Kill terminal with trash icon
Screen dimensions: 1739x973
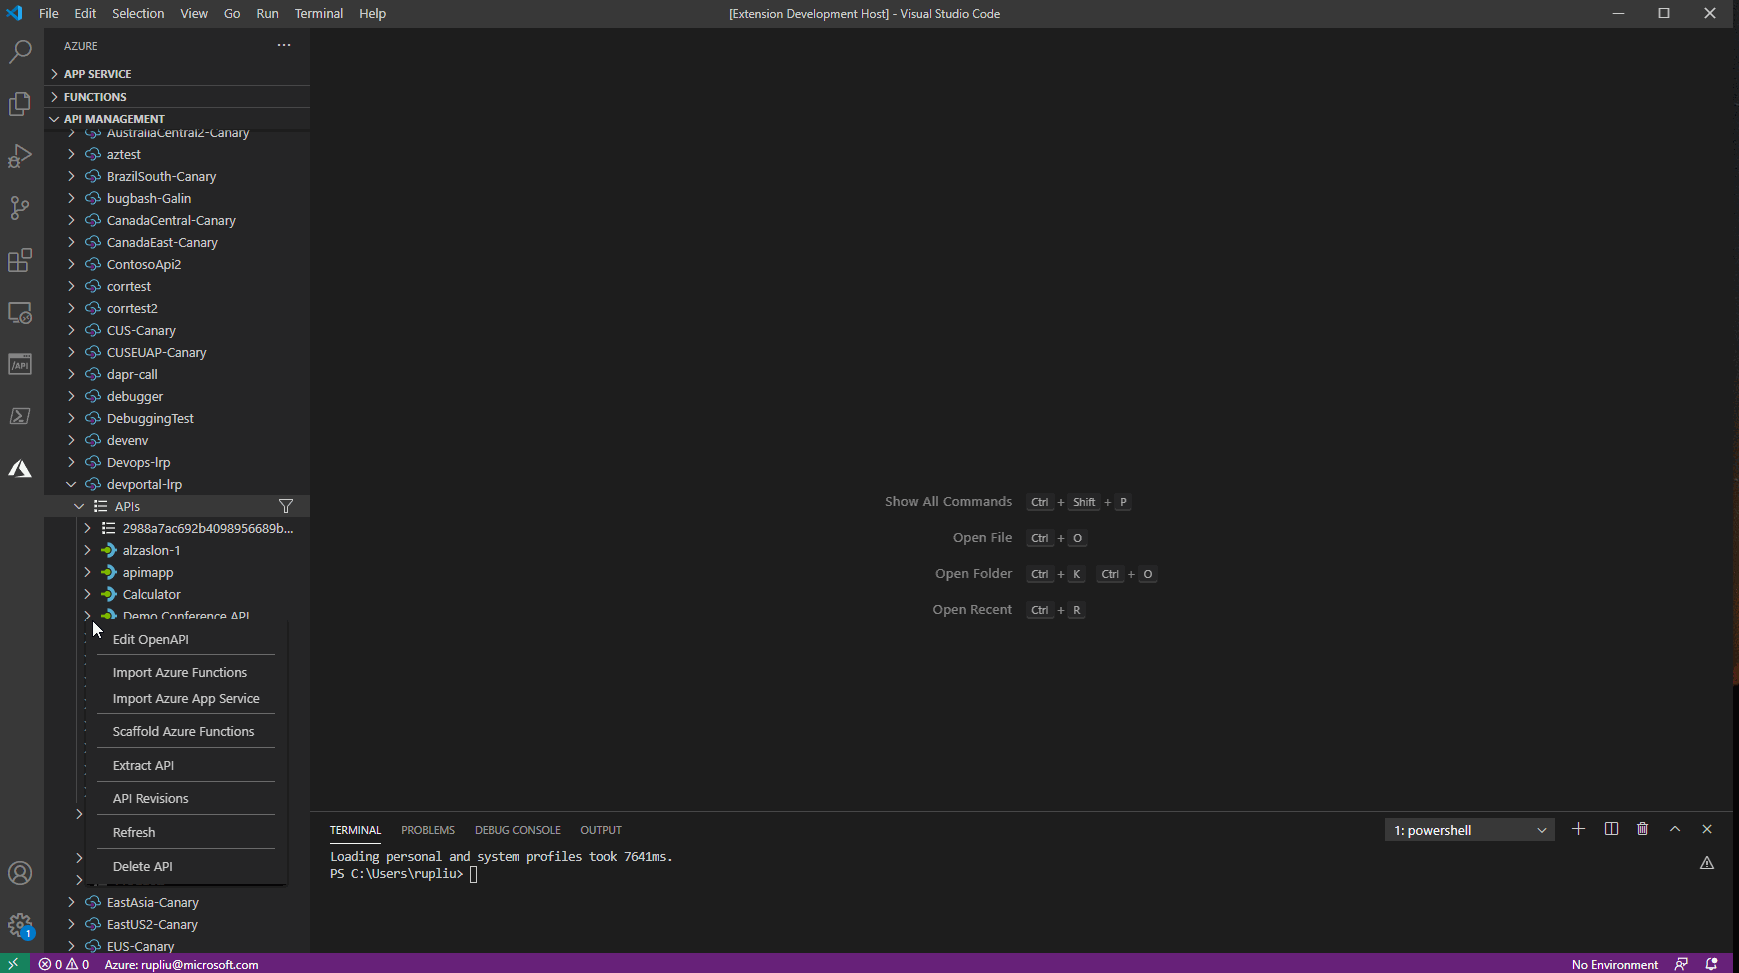pyautogui.click(x=1642, y=829)
